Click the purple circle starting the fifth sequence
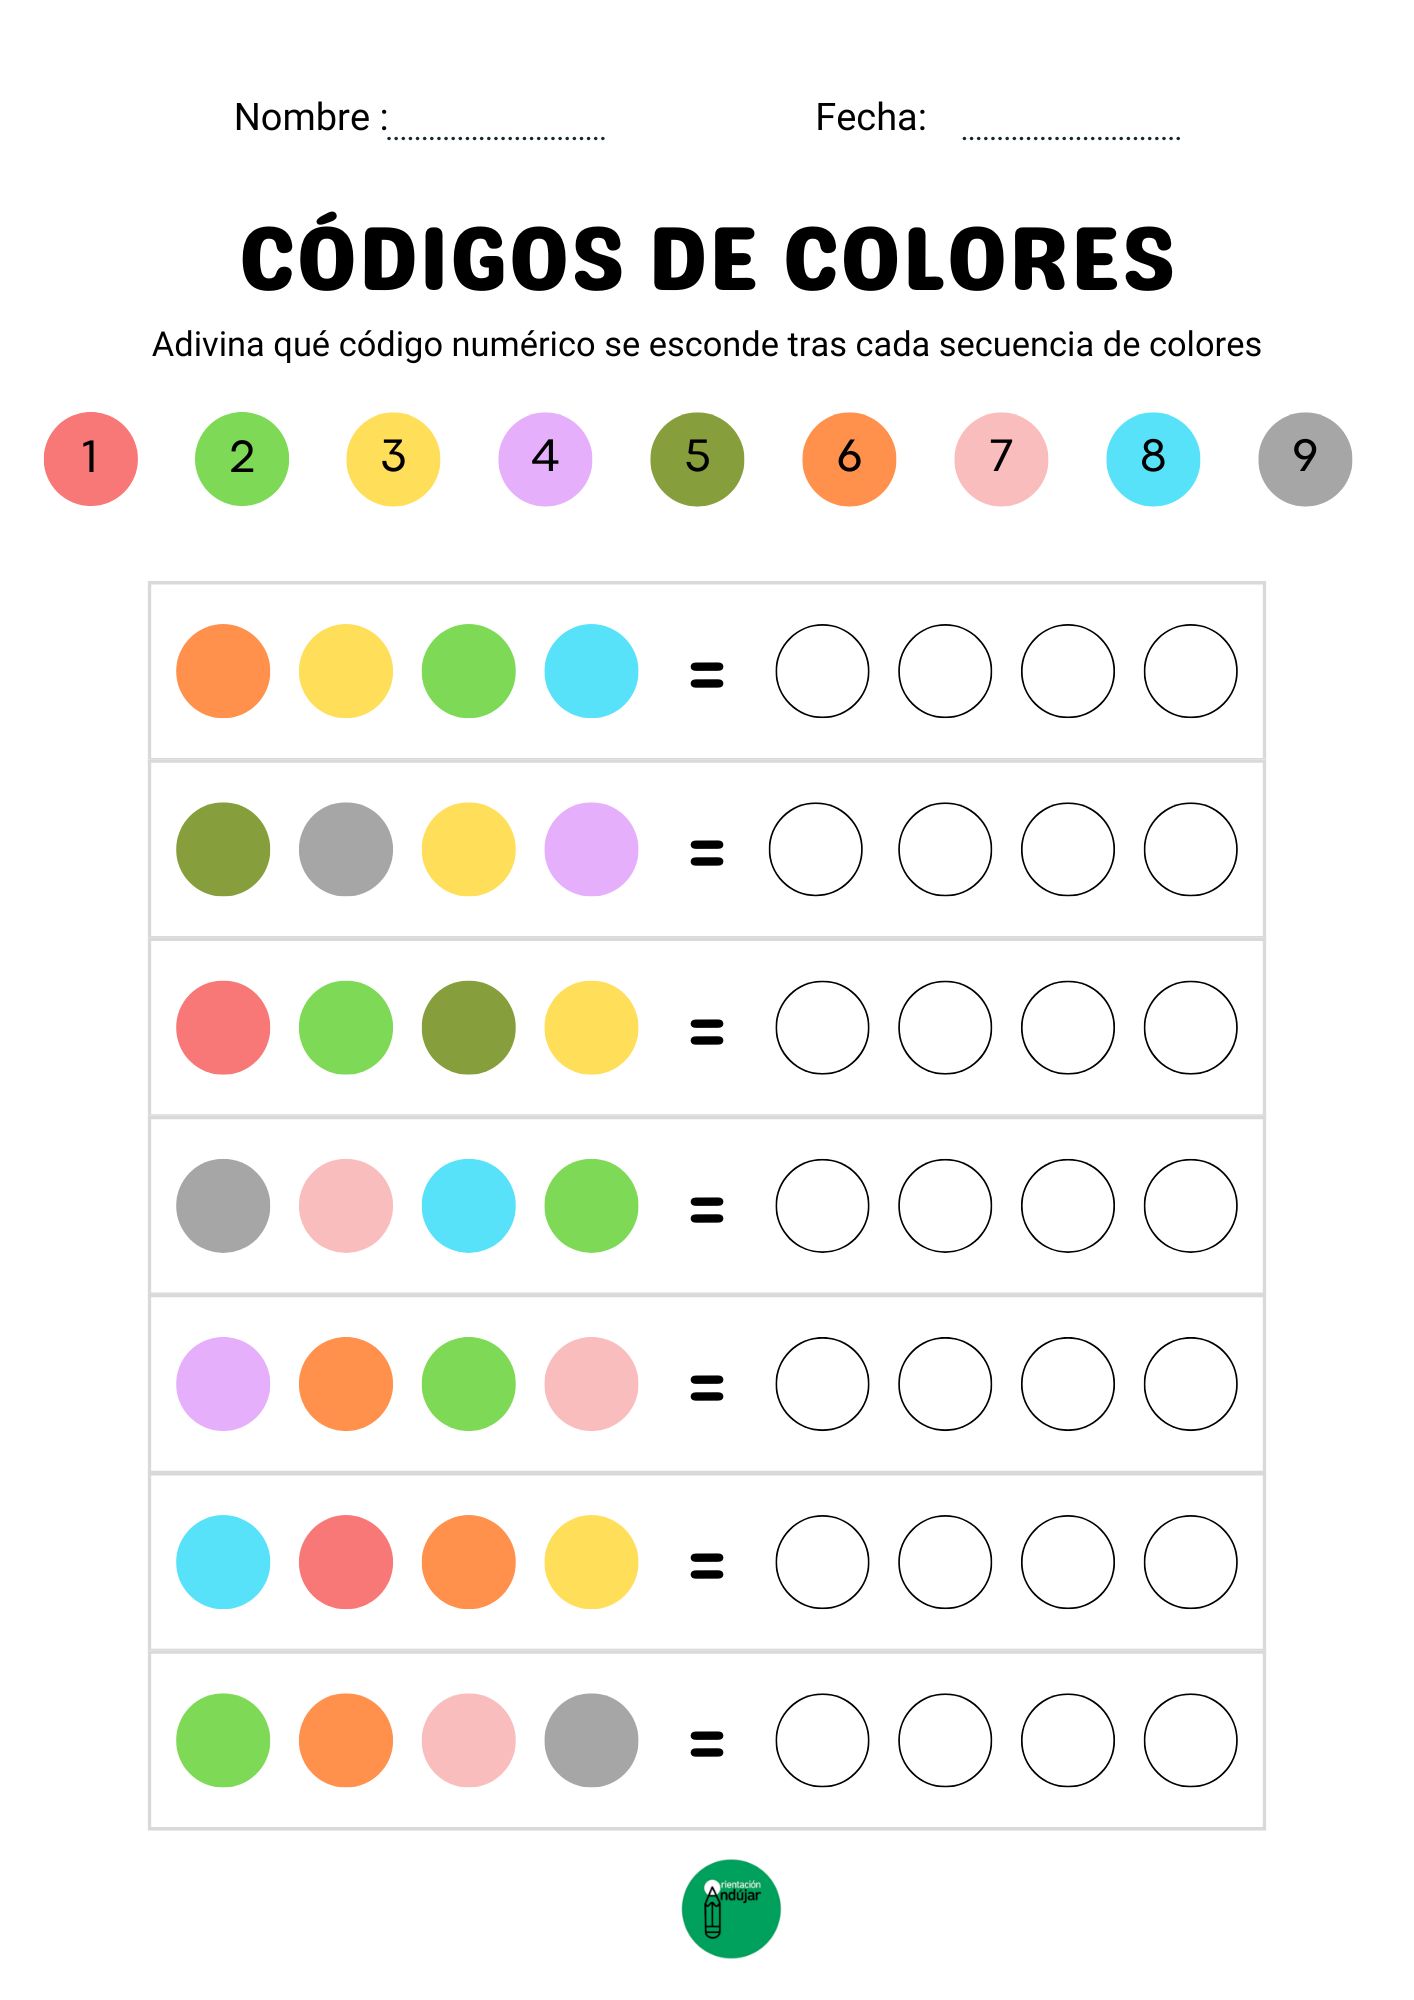 pos(223,1384)
